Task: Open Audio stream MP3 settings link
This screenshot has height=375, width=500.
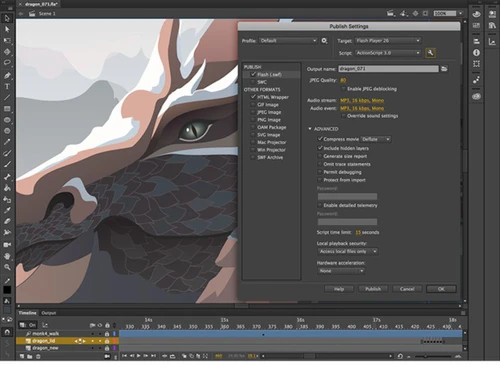Action: [362, 100]
